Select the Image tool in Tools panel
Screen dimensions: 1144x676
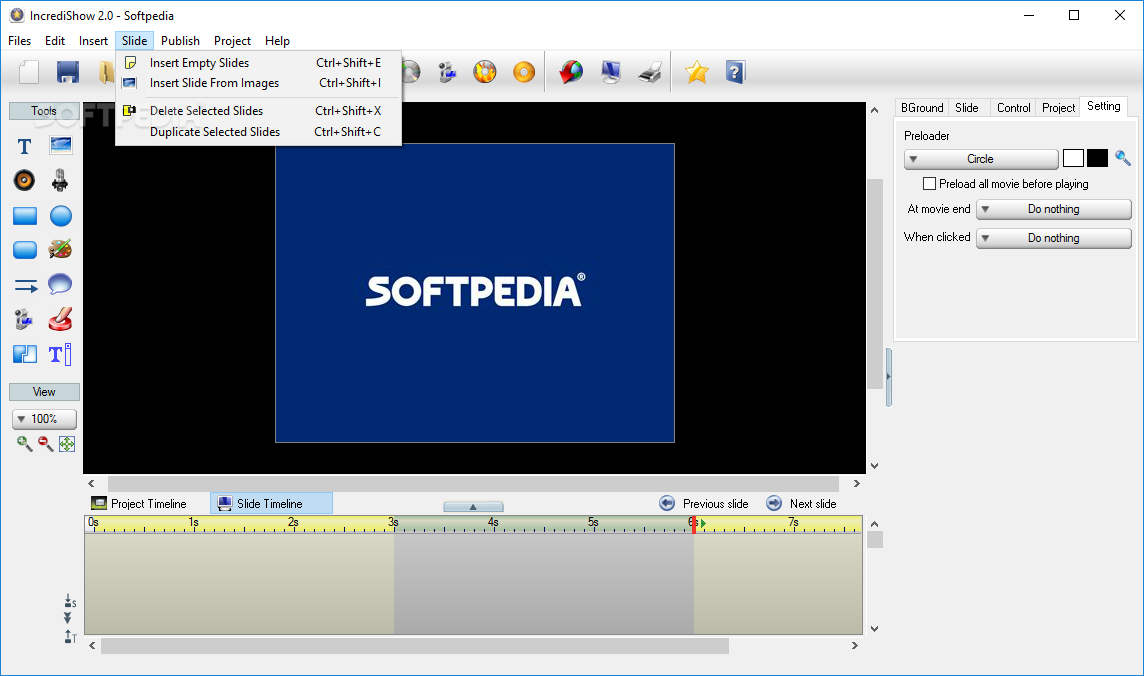click(x=61, y=146)
